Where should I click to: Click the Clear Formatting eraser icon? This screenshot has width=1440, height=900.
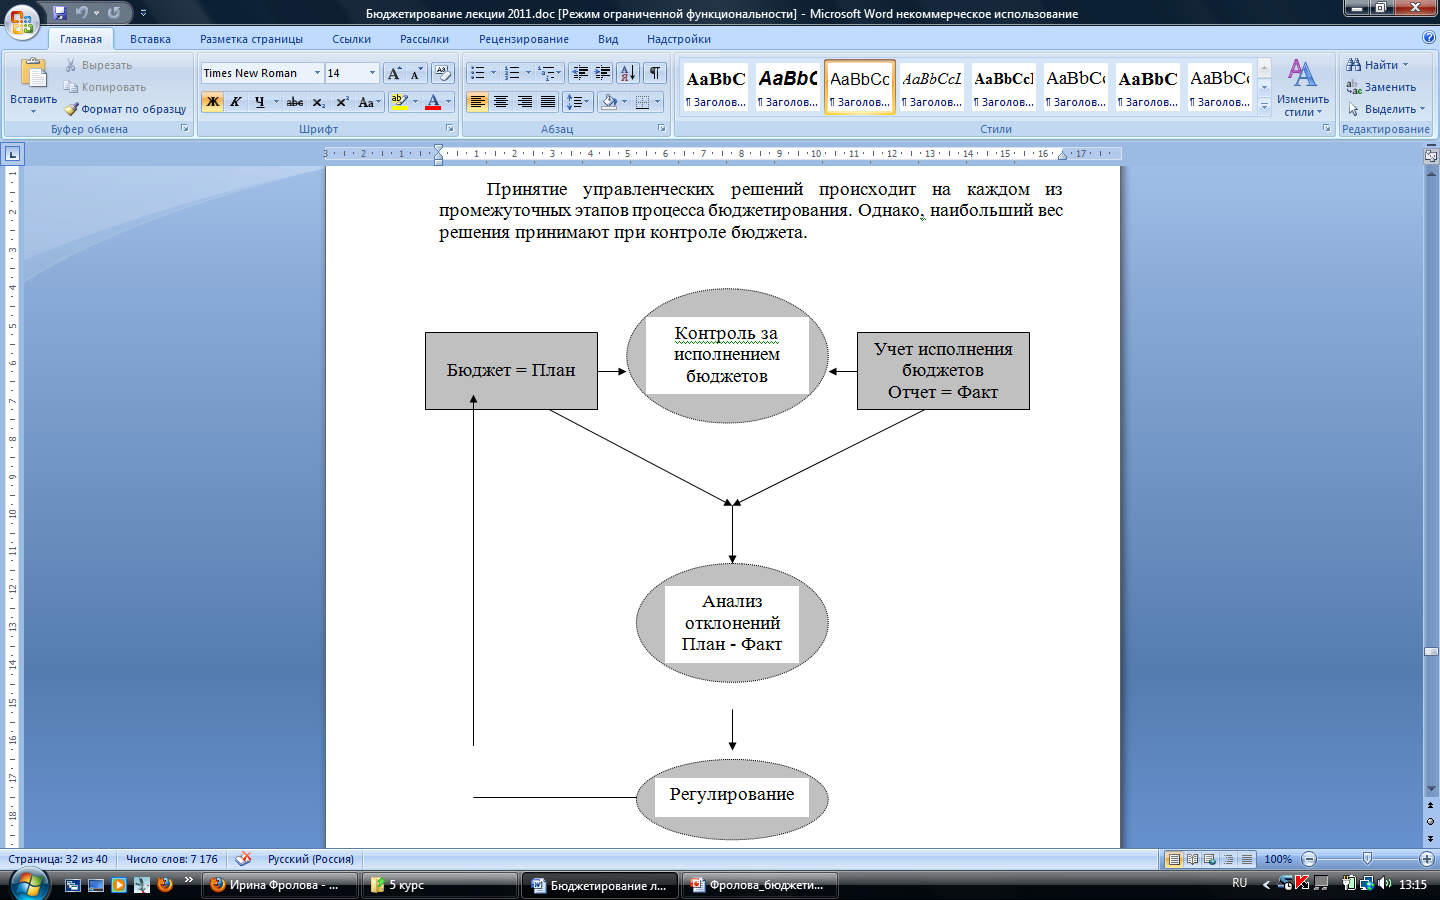(x=443, y=73)
